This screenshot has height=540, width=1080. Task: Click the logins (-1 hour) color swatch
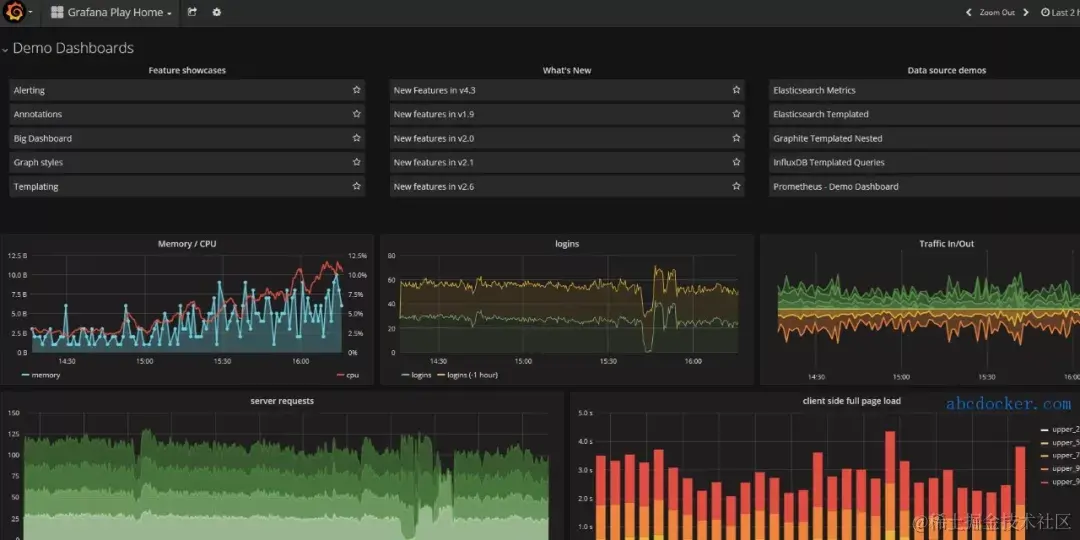click(x=441, y=375)
